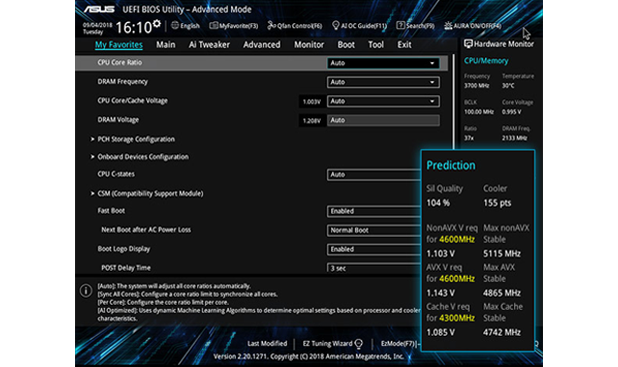Click the 104 % Sil Quality value
Screen dimensions: 618x367
click(x=438, y=203)
